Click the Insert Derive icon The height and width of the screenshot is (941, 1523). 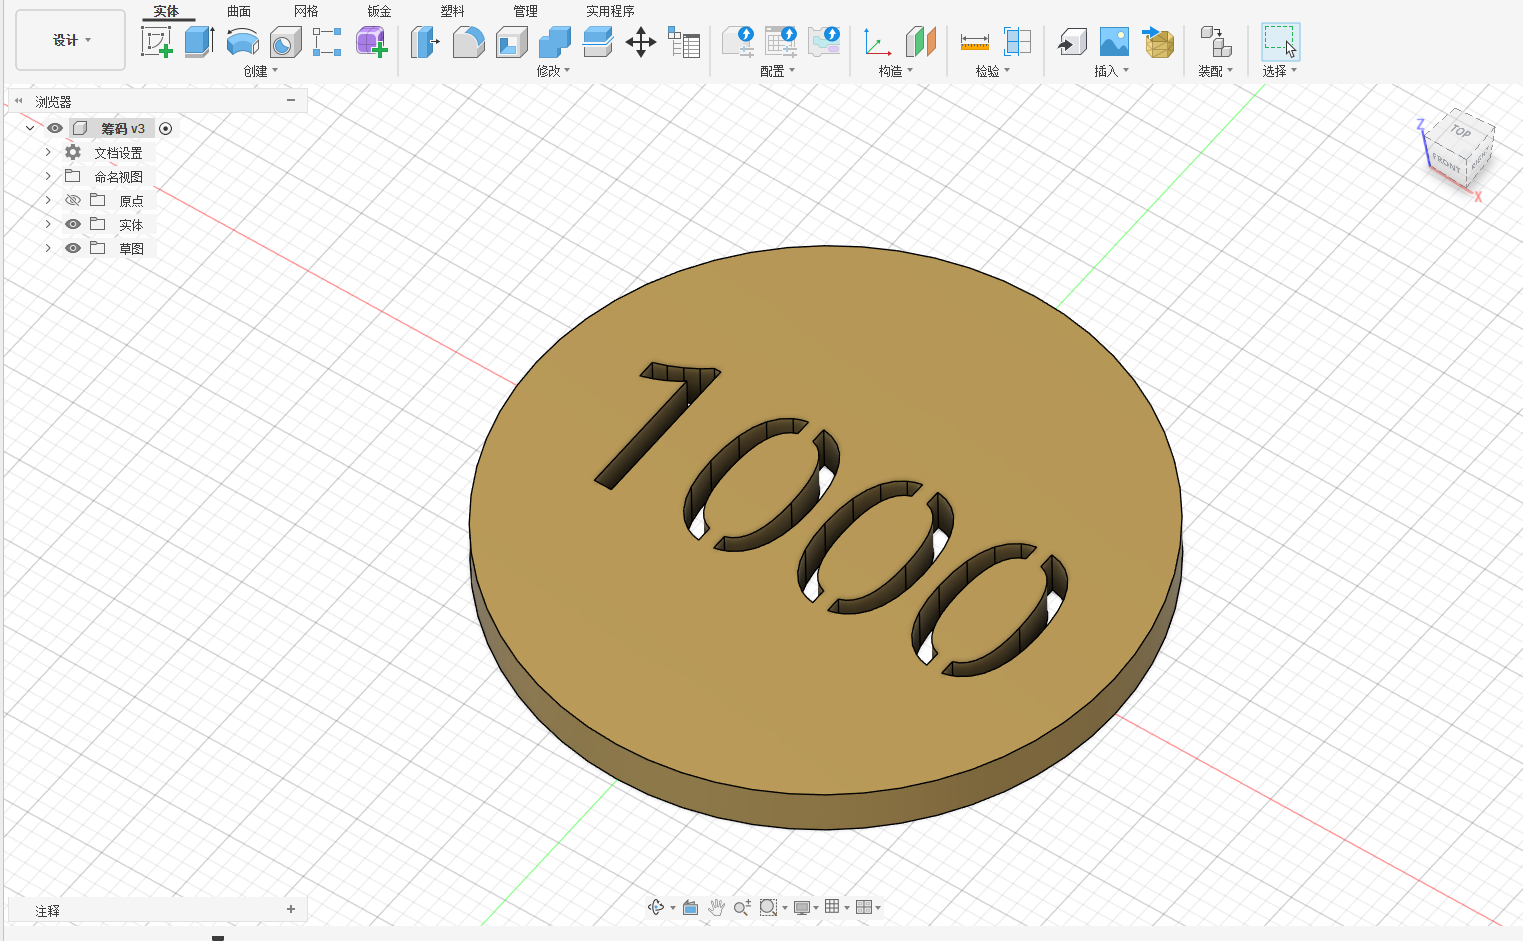tap(1072, 42)
